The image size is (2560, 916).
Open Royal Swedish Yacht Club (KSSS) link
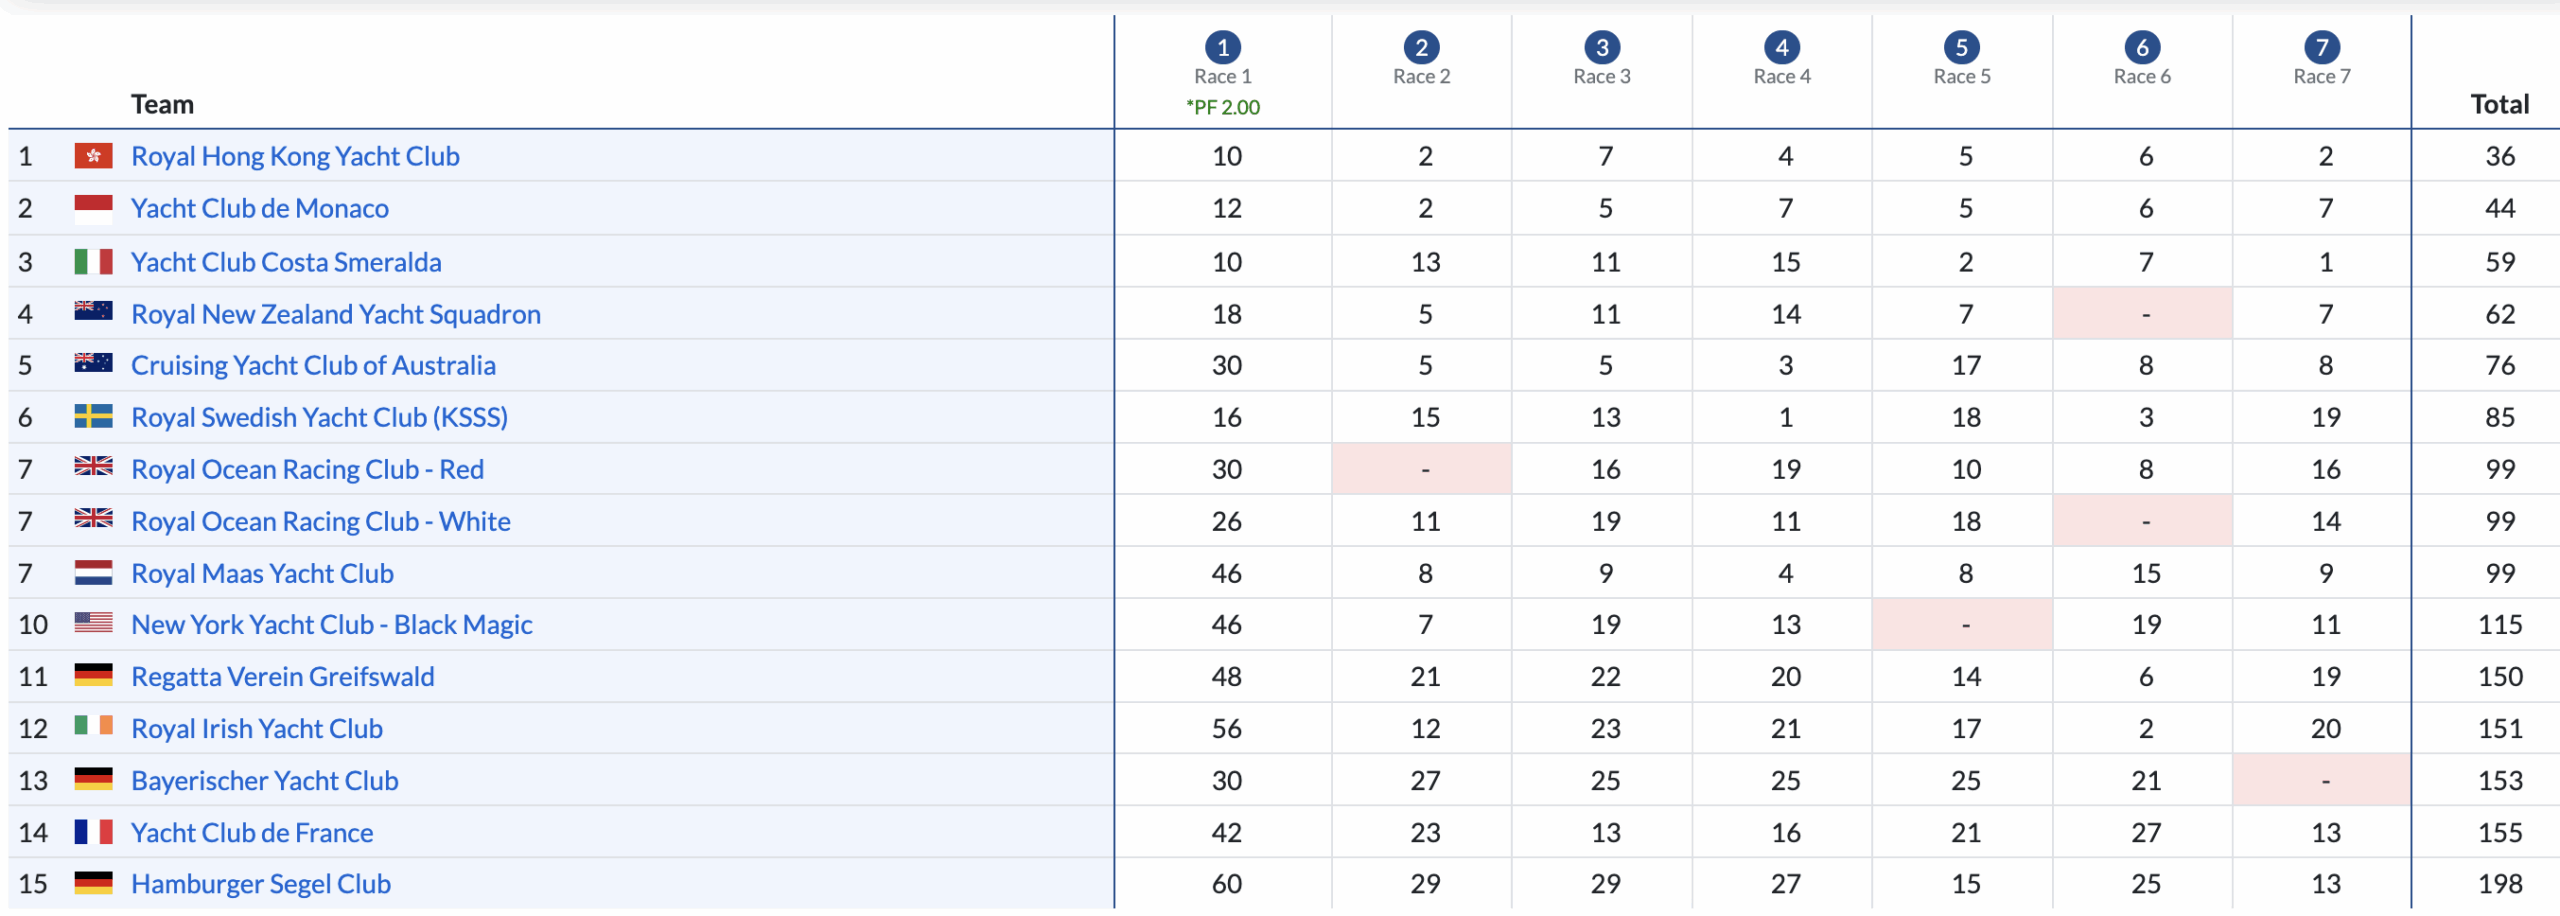pyautogui.click(x=319, y=418)
